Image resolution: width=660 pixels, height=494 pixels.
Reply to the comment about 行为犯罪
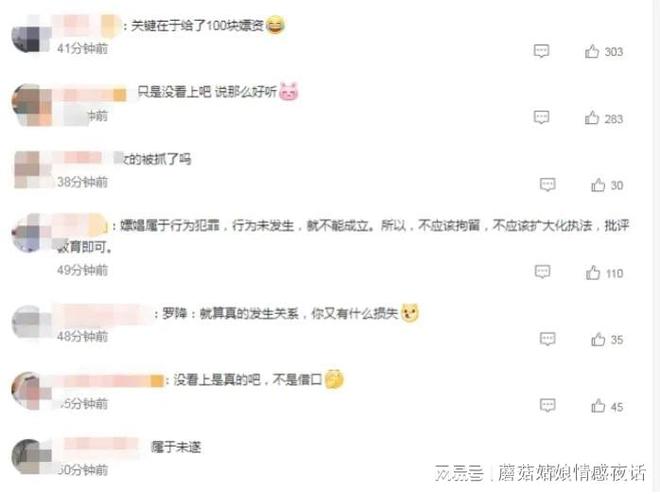(x=543, y=272)
